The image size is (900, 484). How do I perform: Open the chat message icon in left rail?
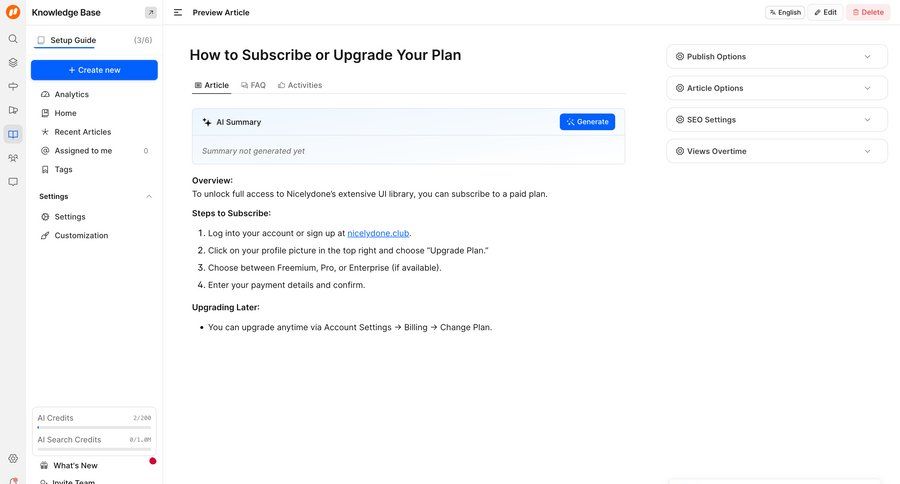pos(13,182)
